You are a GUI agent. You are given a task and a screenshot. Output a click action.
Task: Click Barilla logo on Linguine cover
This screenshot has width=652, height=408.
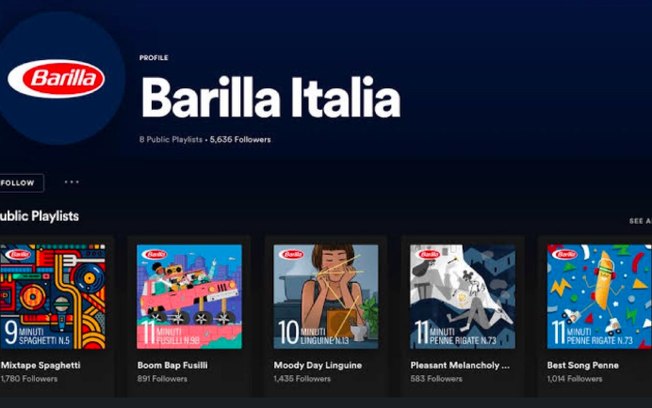point(291,254)
